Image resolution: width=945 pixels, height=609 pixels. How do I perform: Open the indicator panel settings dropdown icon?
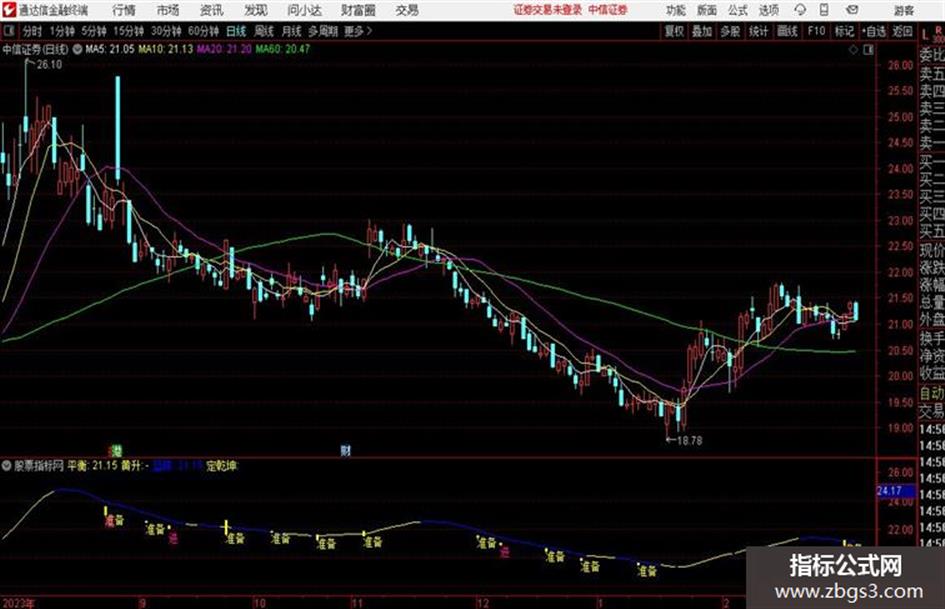pyautogui.click(x=7, y=466)
